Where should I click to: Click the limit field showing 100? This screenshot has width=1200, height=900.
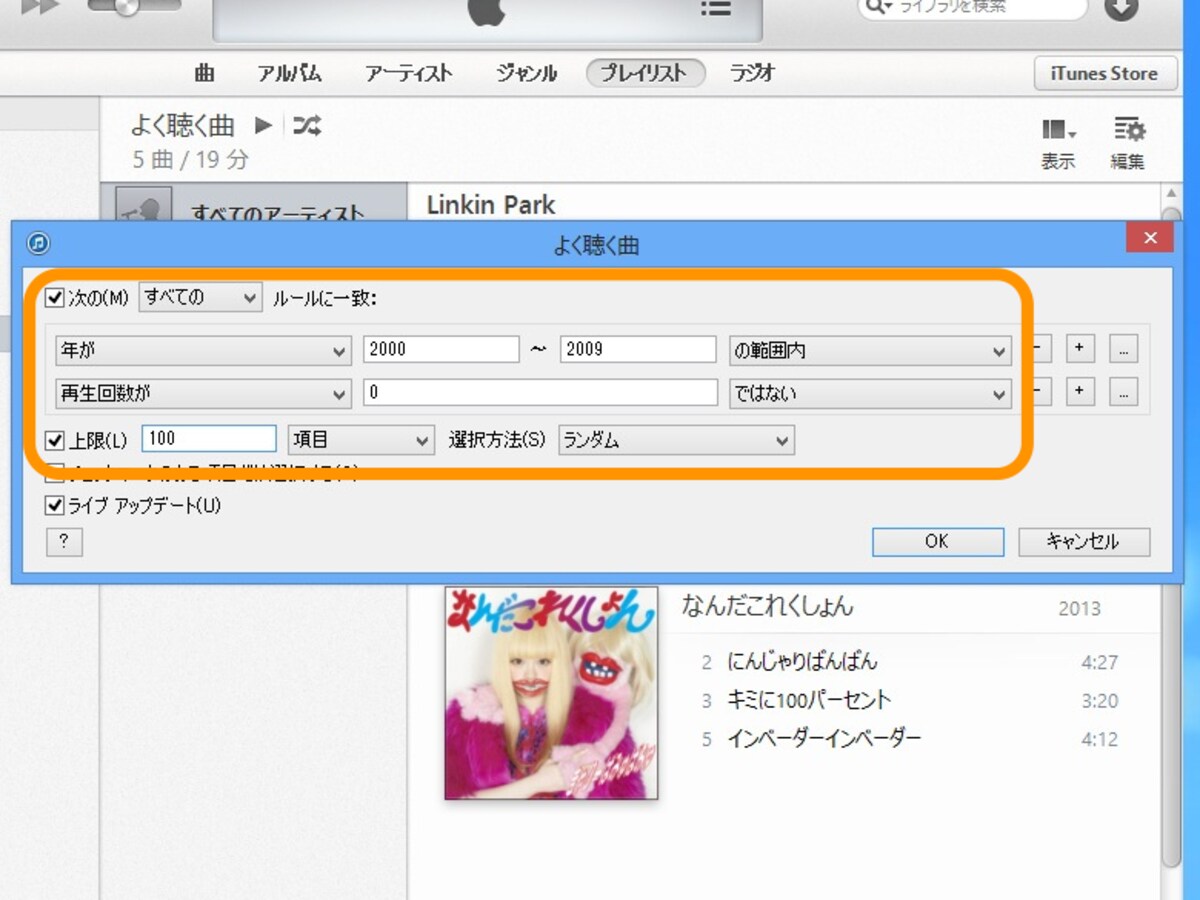click(209, 439)
